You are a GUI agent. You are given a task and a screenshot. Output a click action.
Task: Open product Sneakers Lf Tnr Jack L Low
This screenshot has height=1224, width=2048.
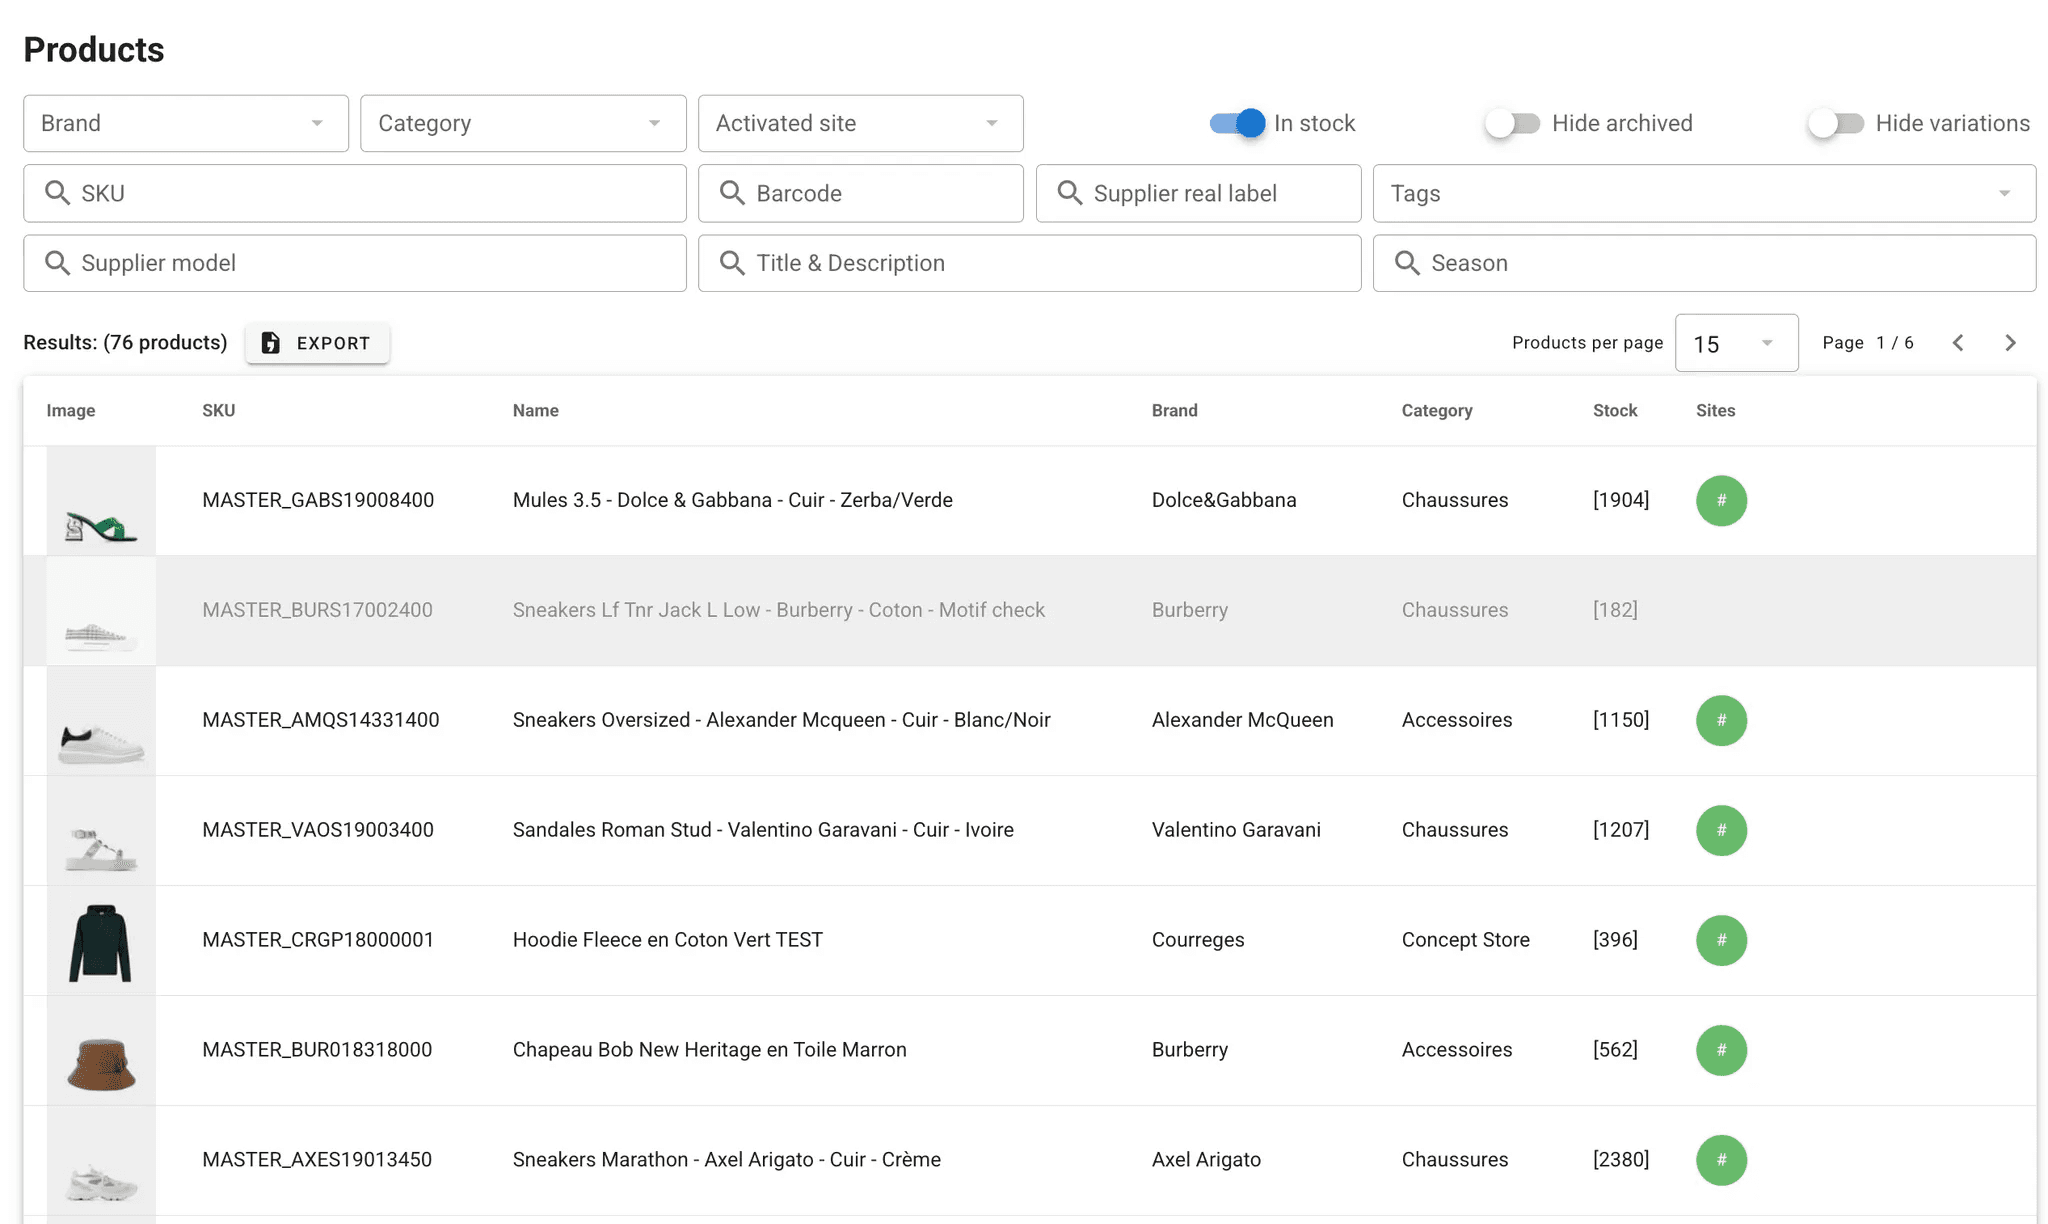pyautogui.click(x=779, y=610)
